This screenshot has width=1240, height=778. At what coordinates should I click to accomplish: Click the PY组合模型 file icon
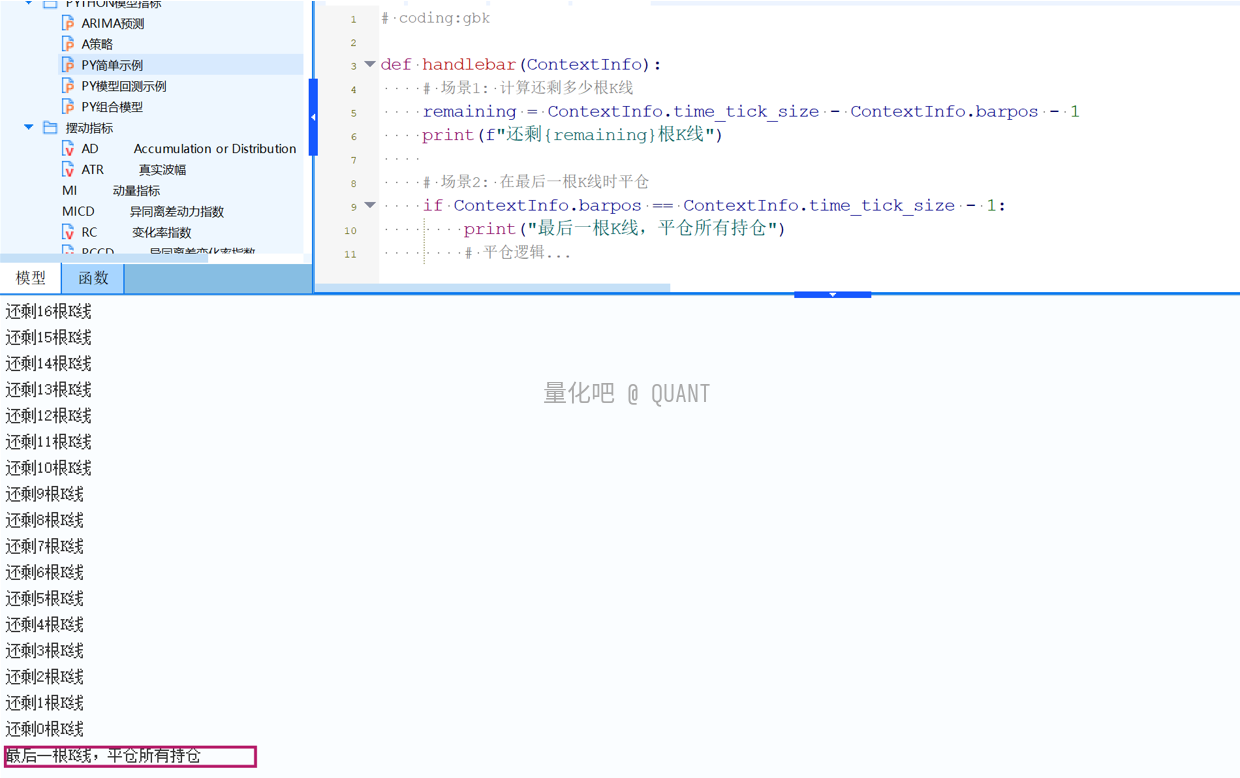(68, 107)
